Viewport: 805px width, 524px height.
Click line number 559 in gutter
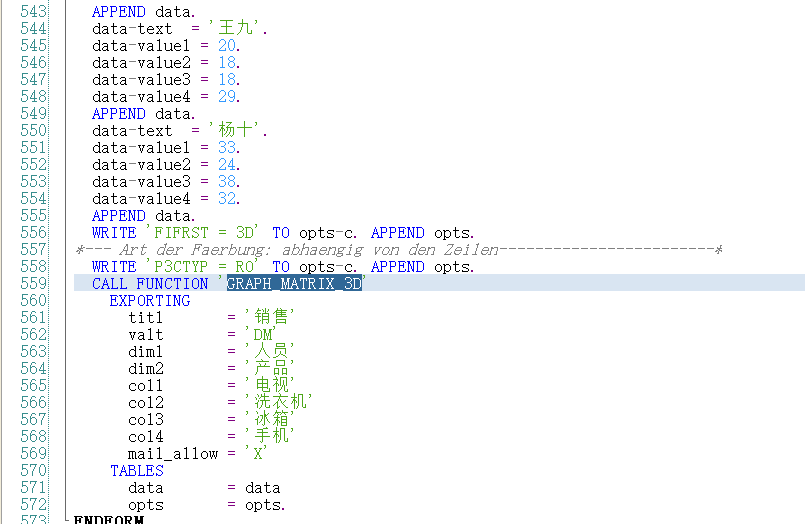(x=33, y=283)
